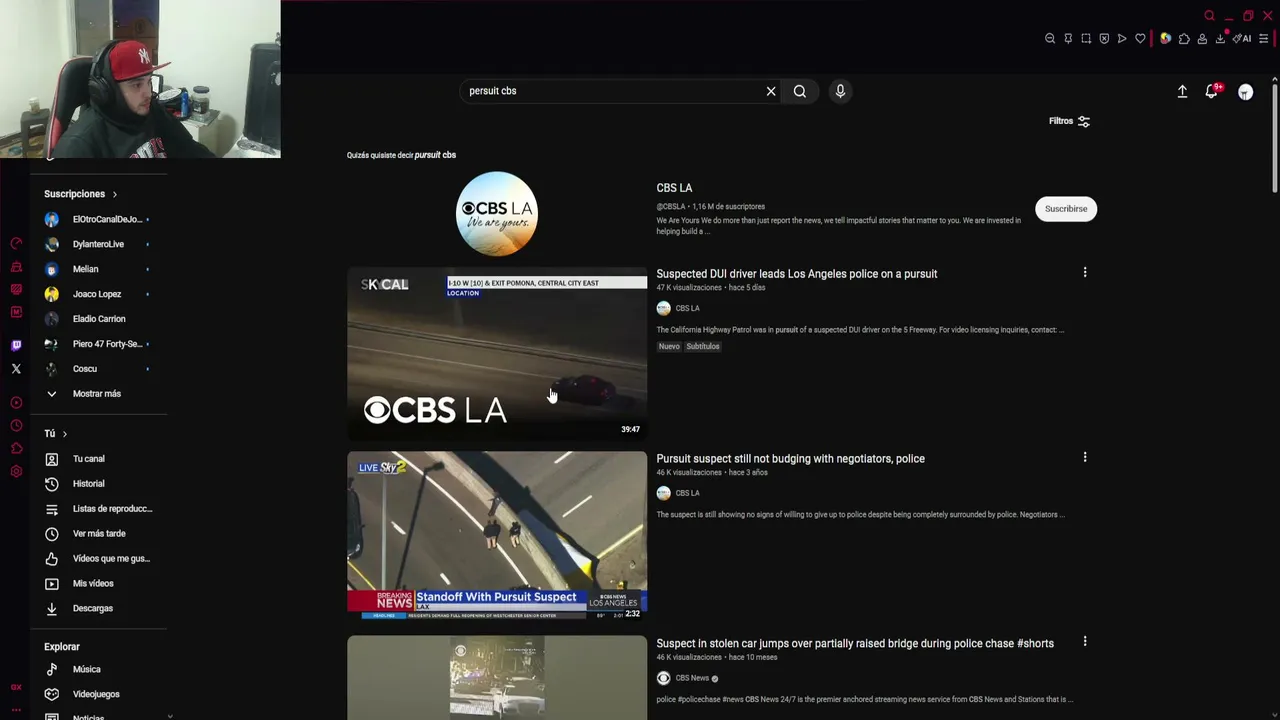Open more options for the stolen car bridge video
This screenshot has width=1280, height=720.
click(1085, 641)
